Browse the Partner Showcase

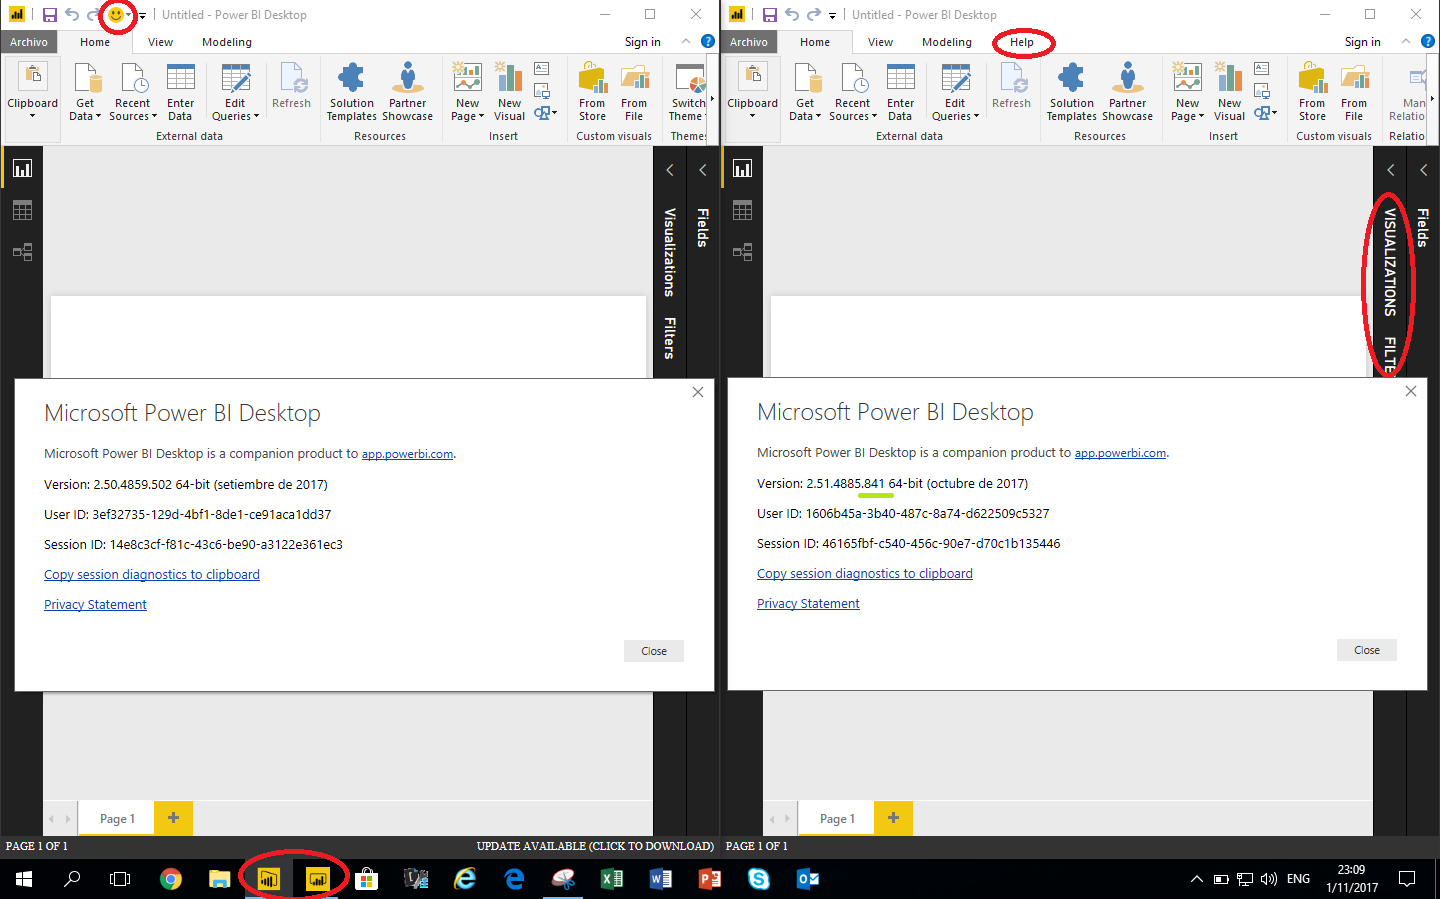pos(407,90)
